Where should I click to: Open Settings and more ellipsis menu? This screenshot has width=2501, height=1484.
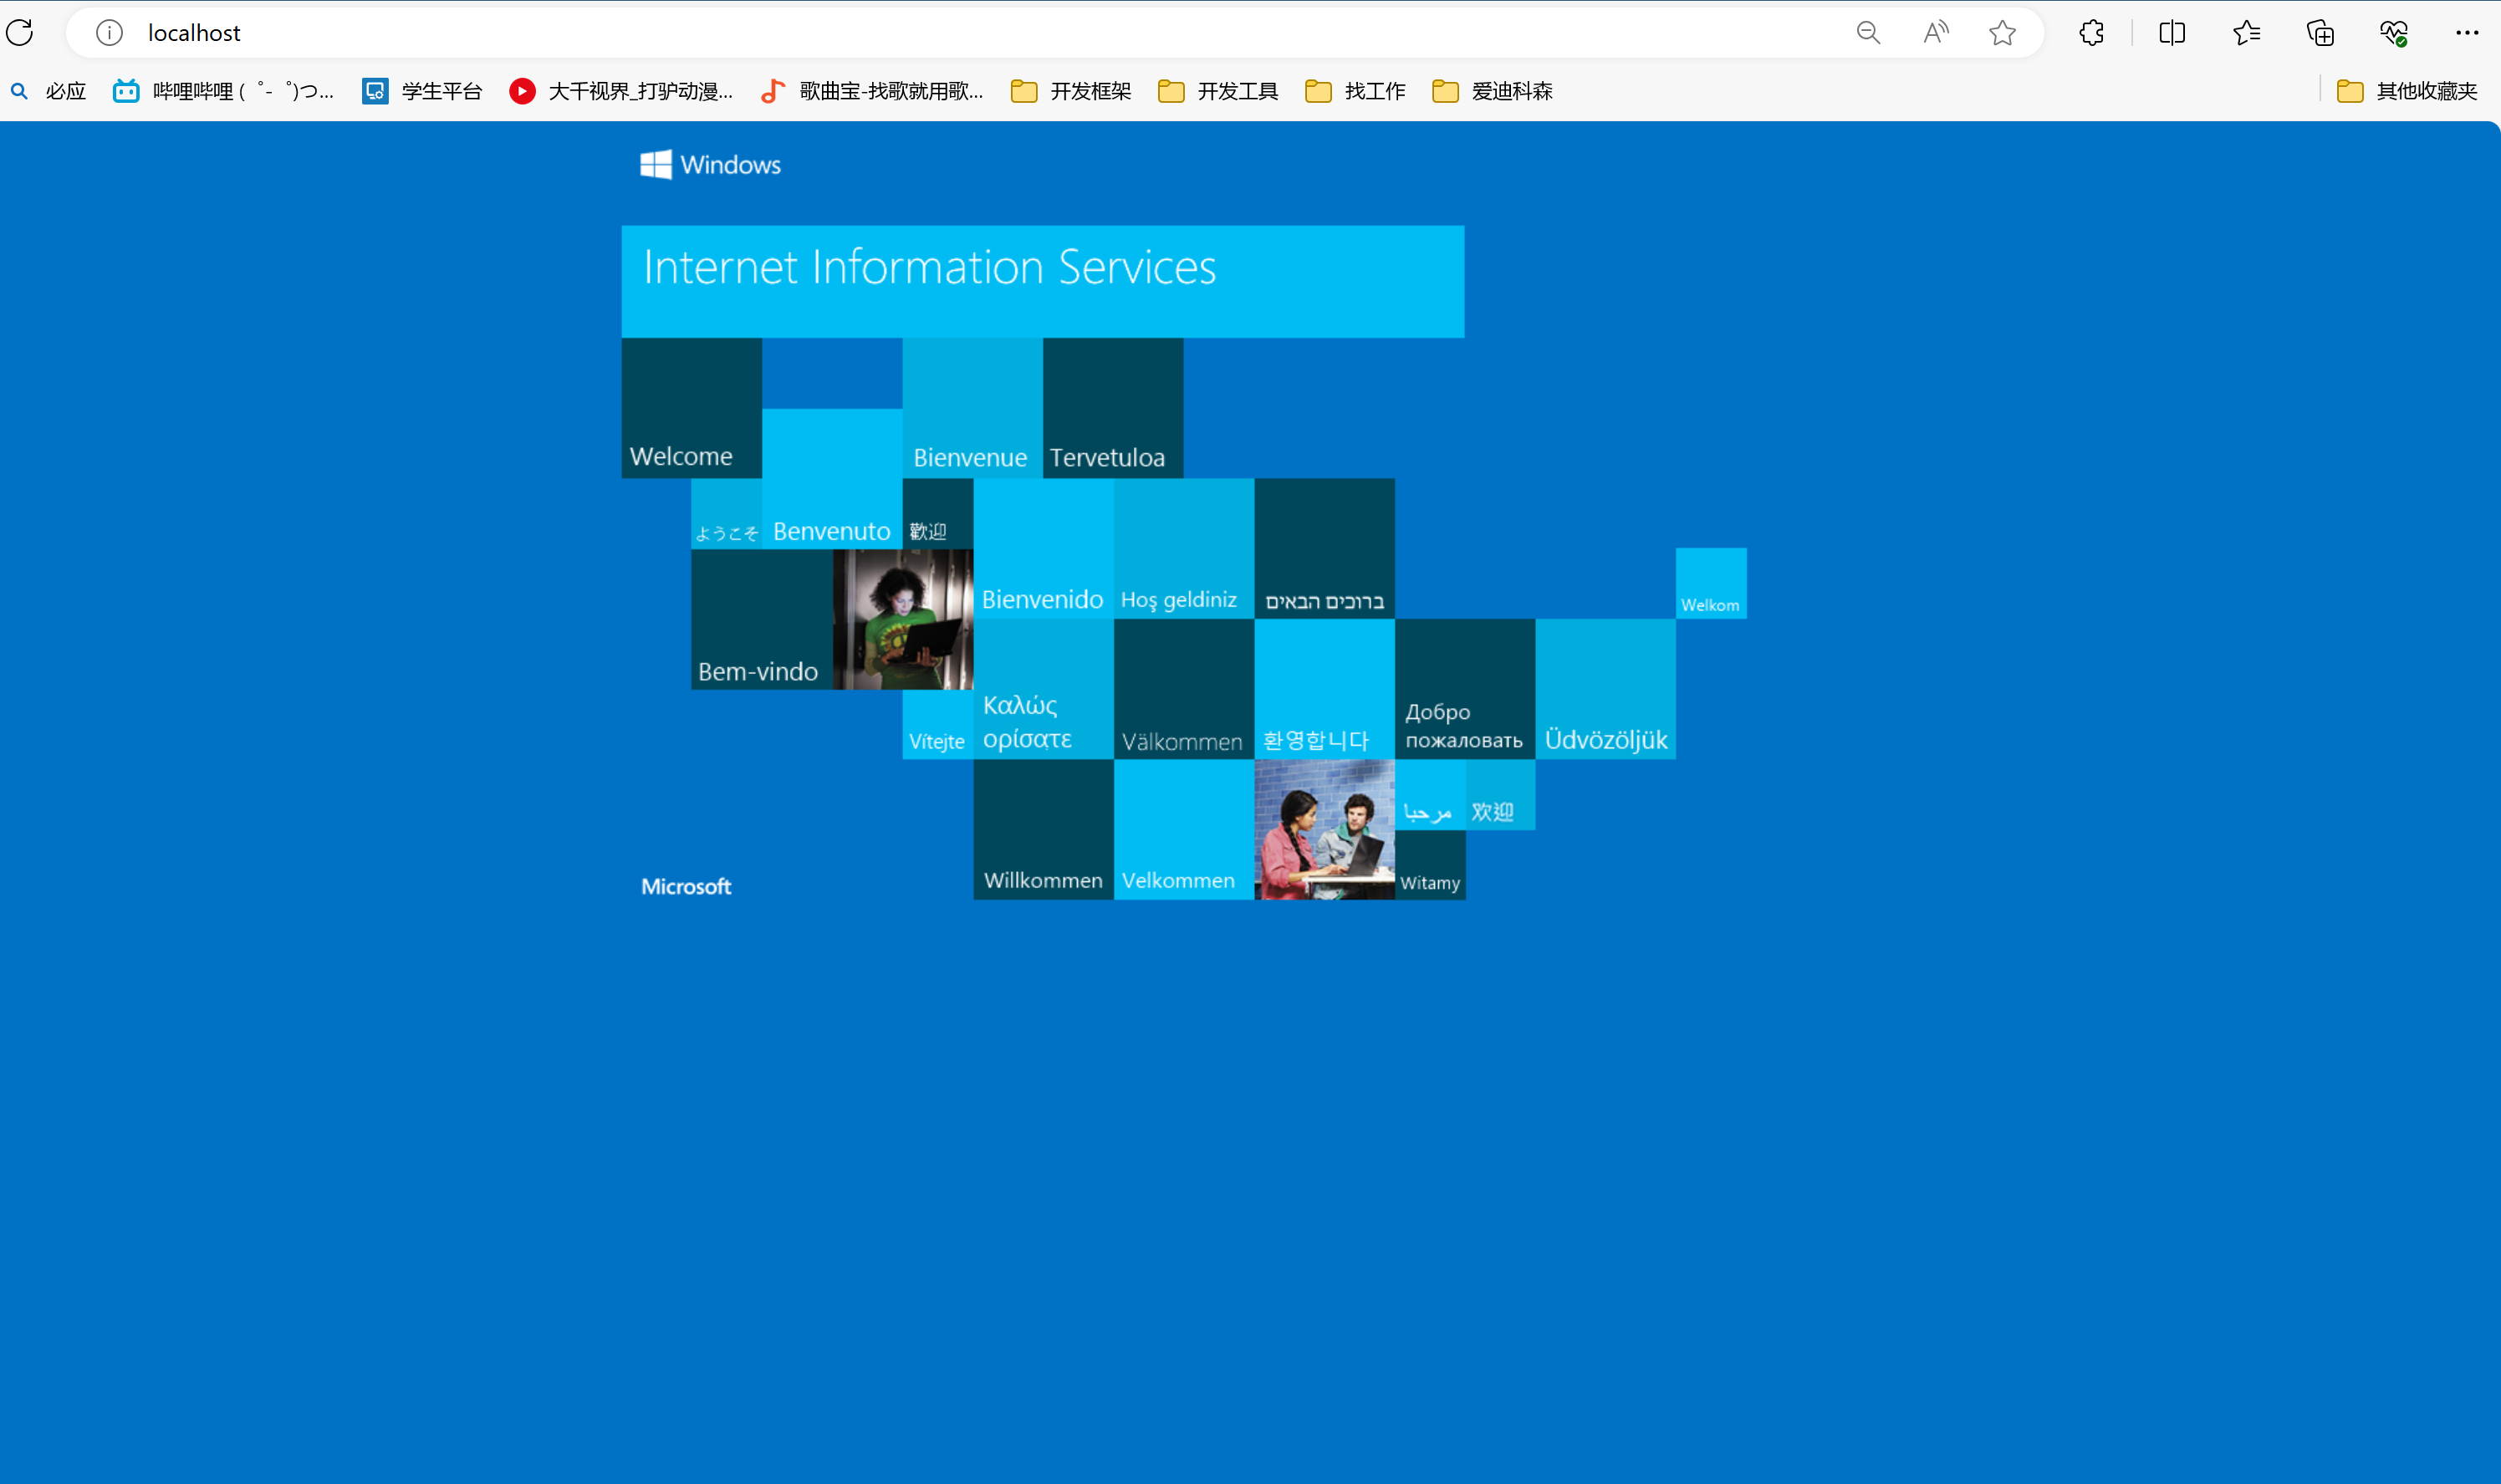[x=2466, y=33]
